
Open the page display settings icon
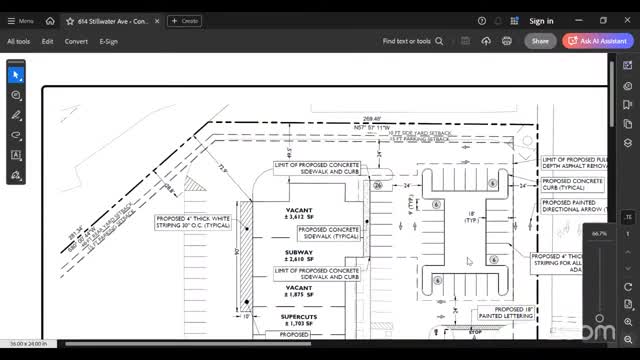(x=628, y=304)
